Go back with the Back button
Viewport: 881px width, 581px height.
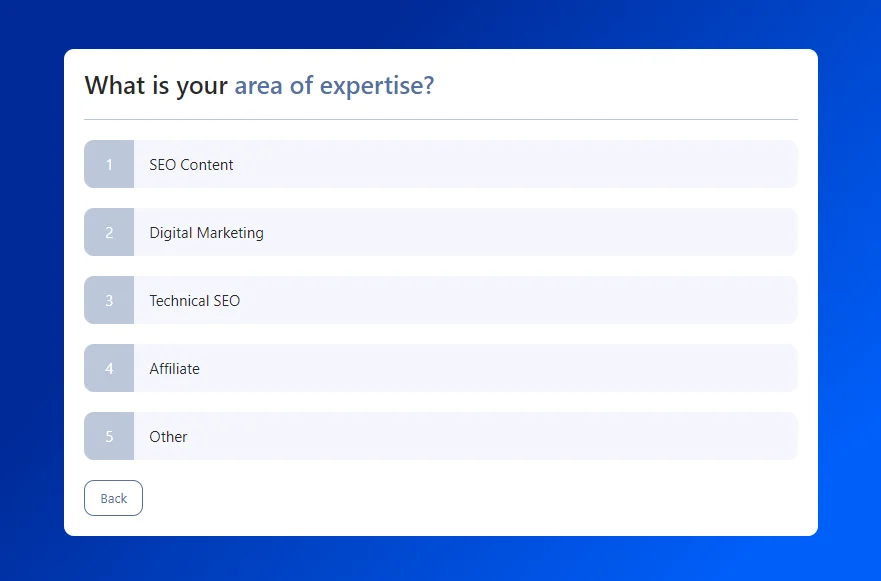[113, 498]
